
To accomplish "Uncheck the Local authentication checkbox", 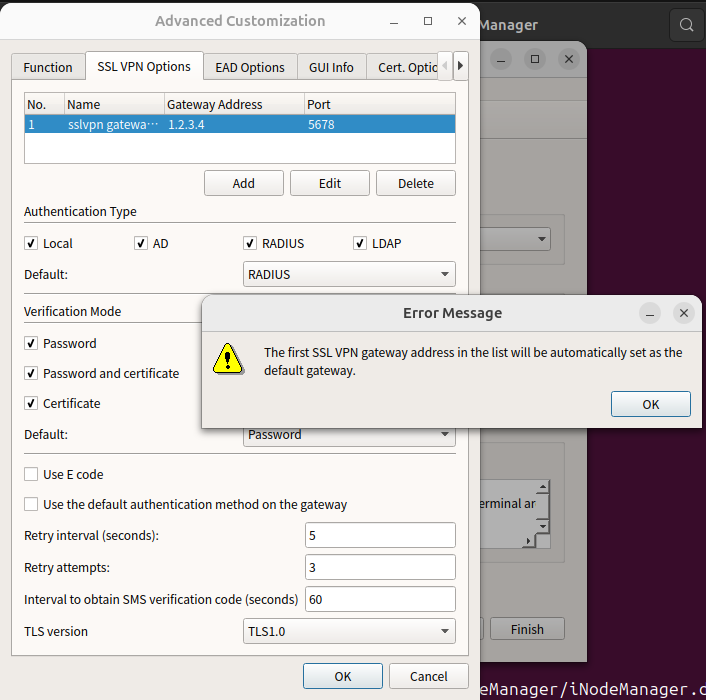I will pos(31,243).
